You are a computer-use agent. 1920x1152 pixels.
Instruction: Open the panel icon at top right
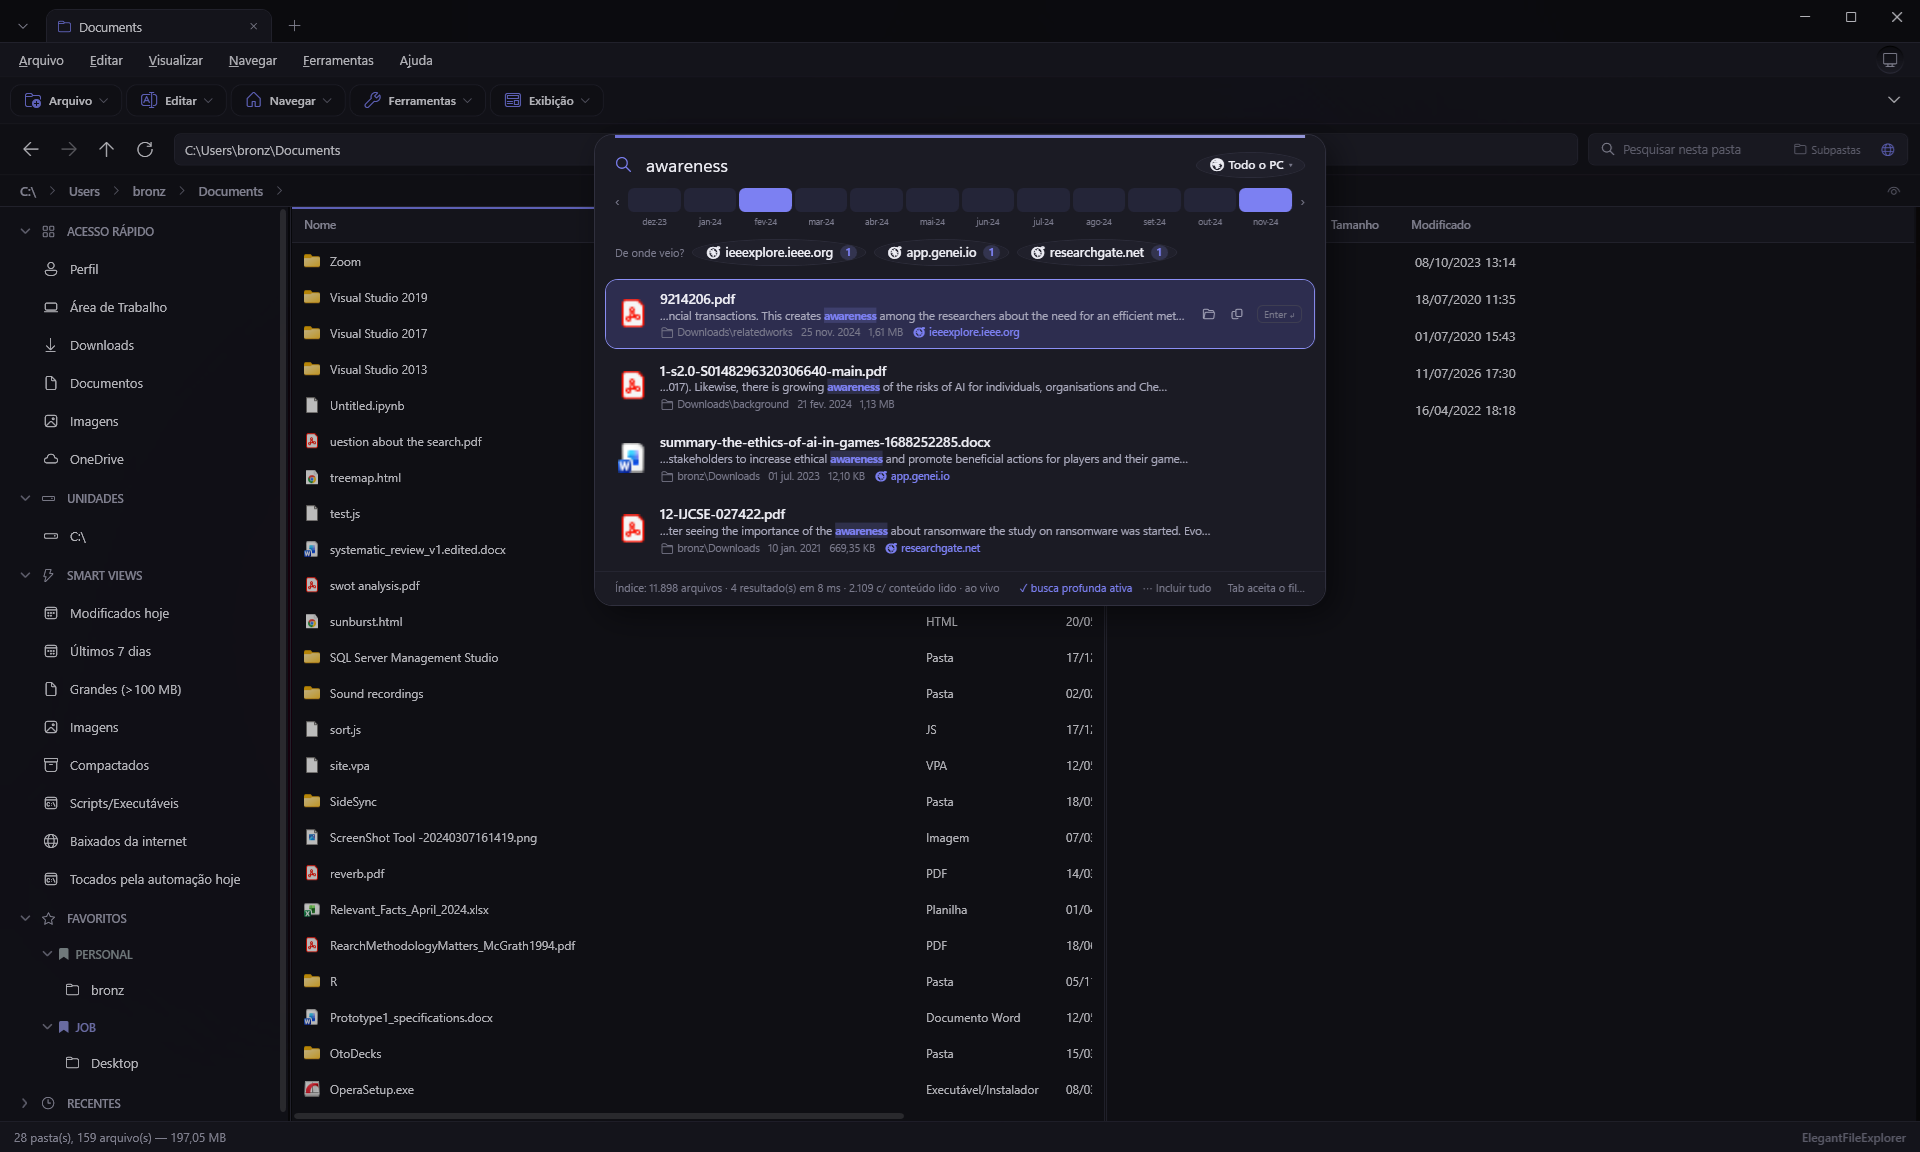pos(1890,61)
